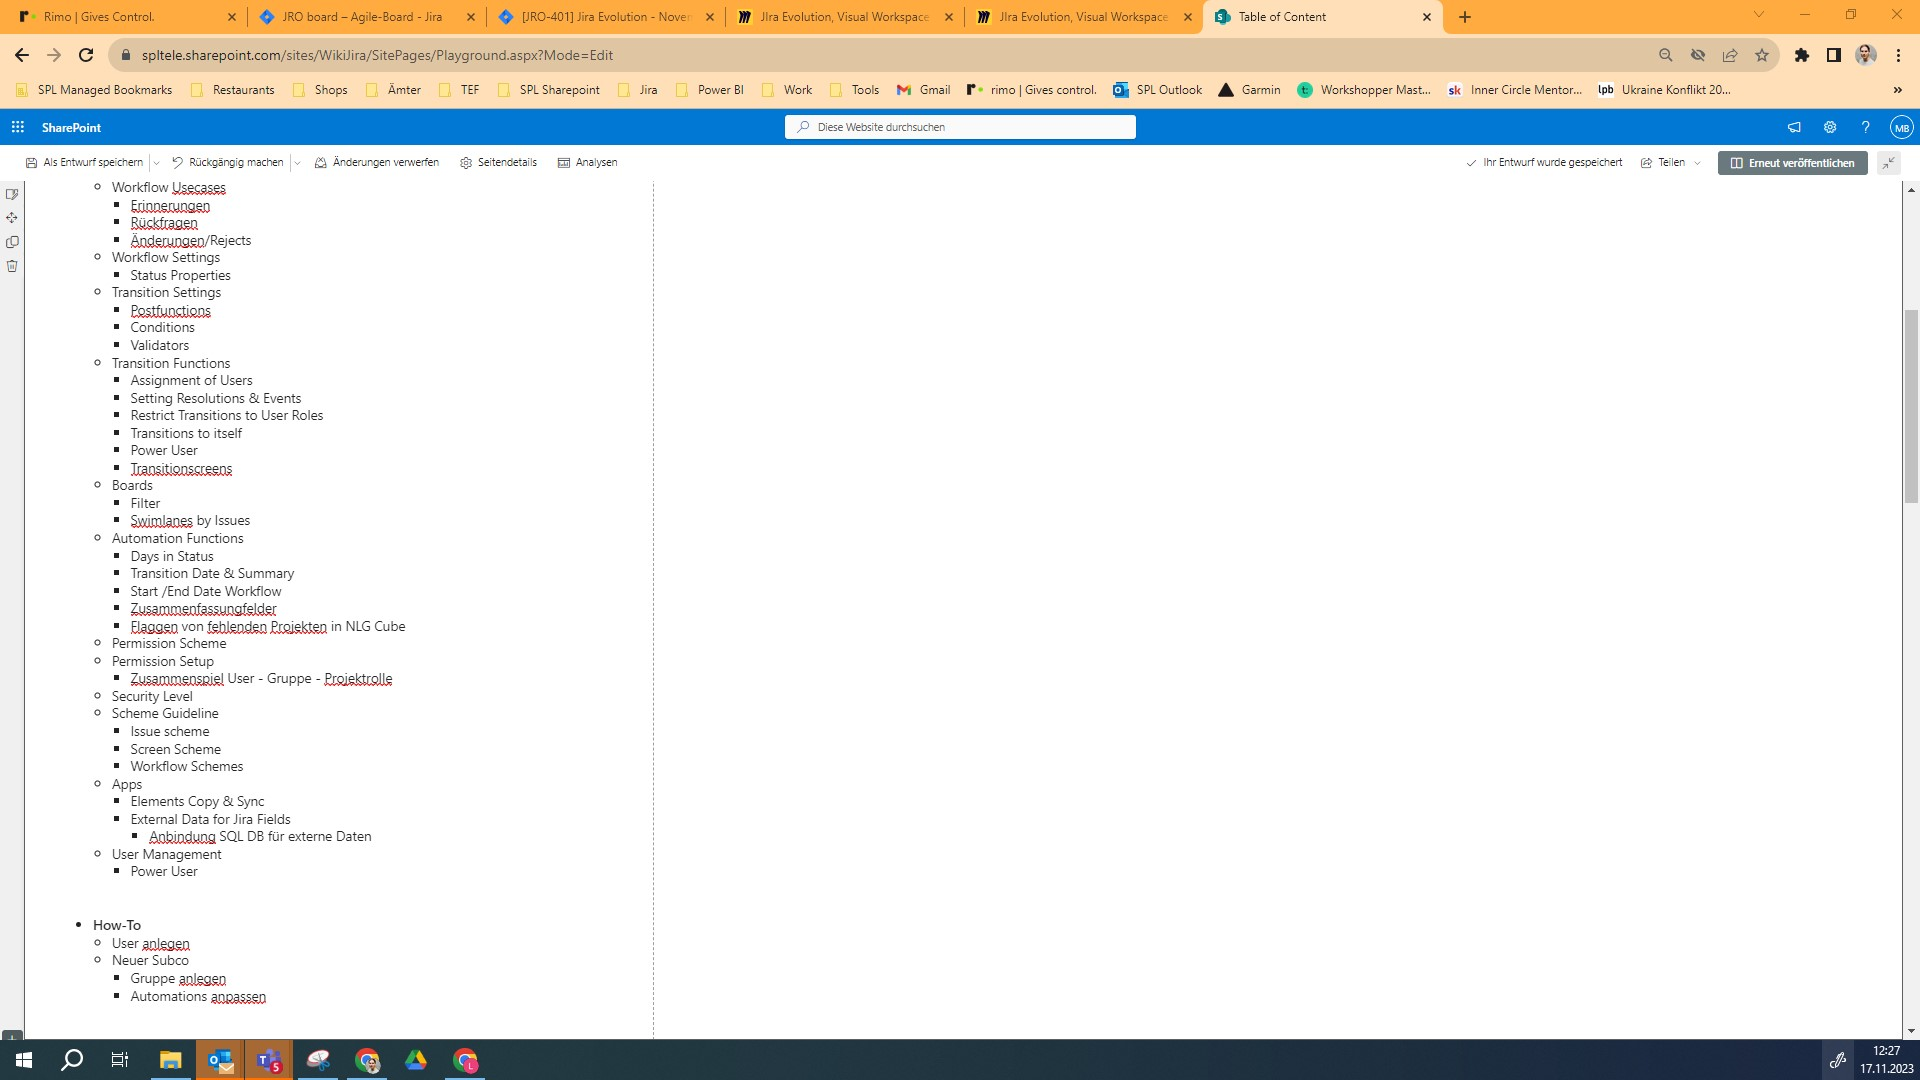Click the 'Swimlanes by Issues' list item
The image size is (1920, 1080).
pyautogui.click(x=190, y=521)
